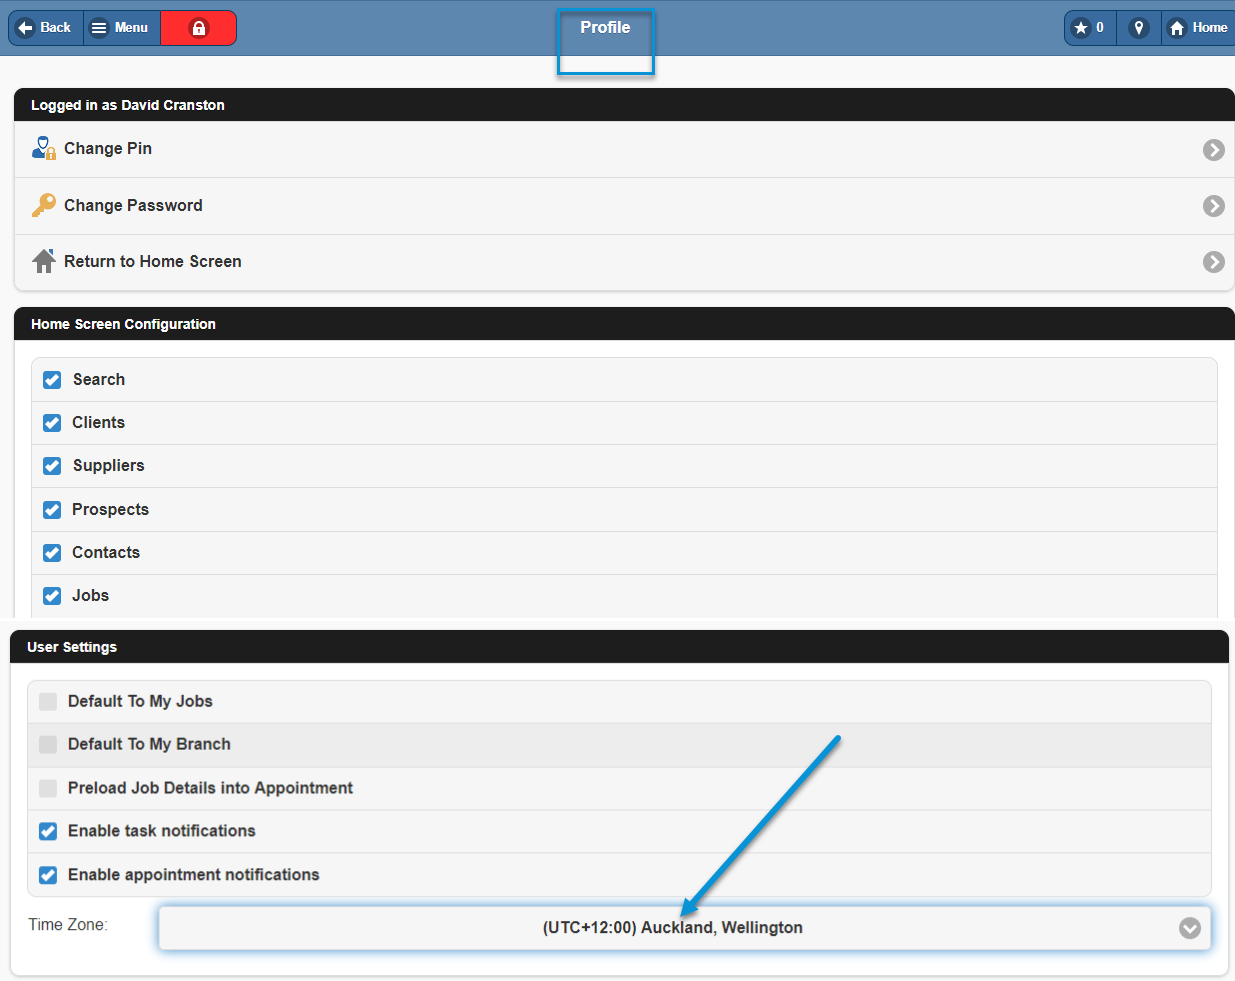Click the User Settings header
Screen dimensions: 1235x981
(x=619, y=647)
